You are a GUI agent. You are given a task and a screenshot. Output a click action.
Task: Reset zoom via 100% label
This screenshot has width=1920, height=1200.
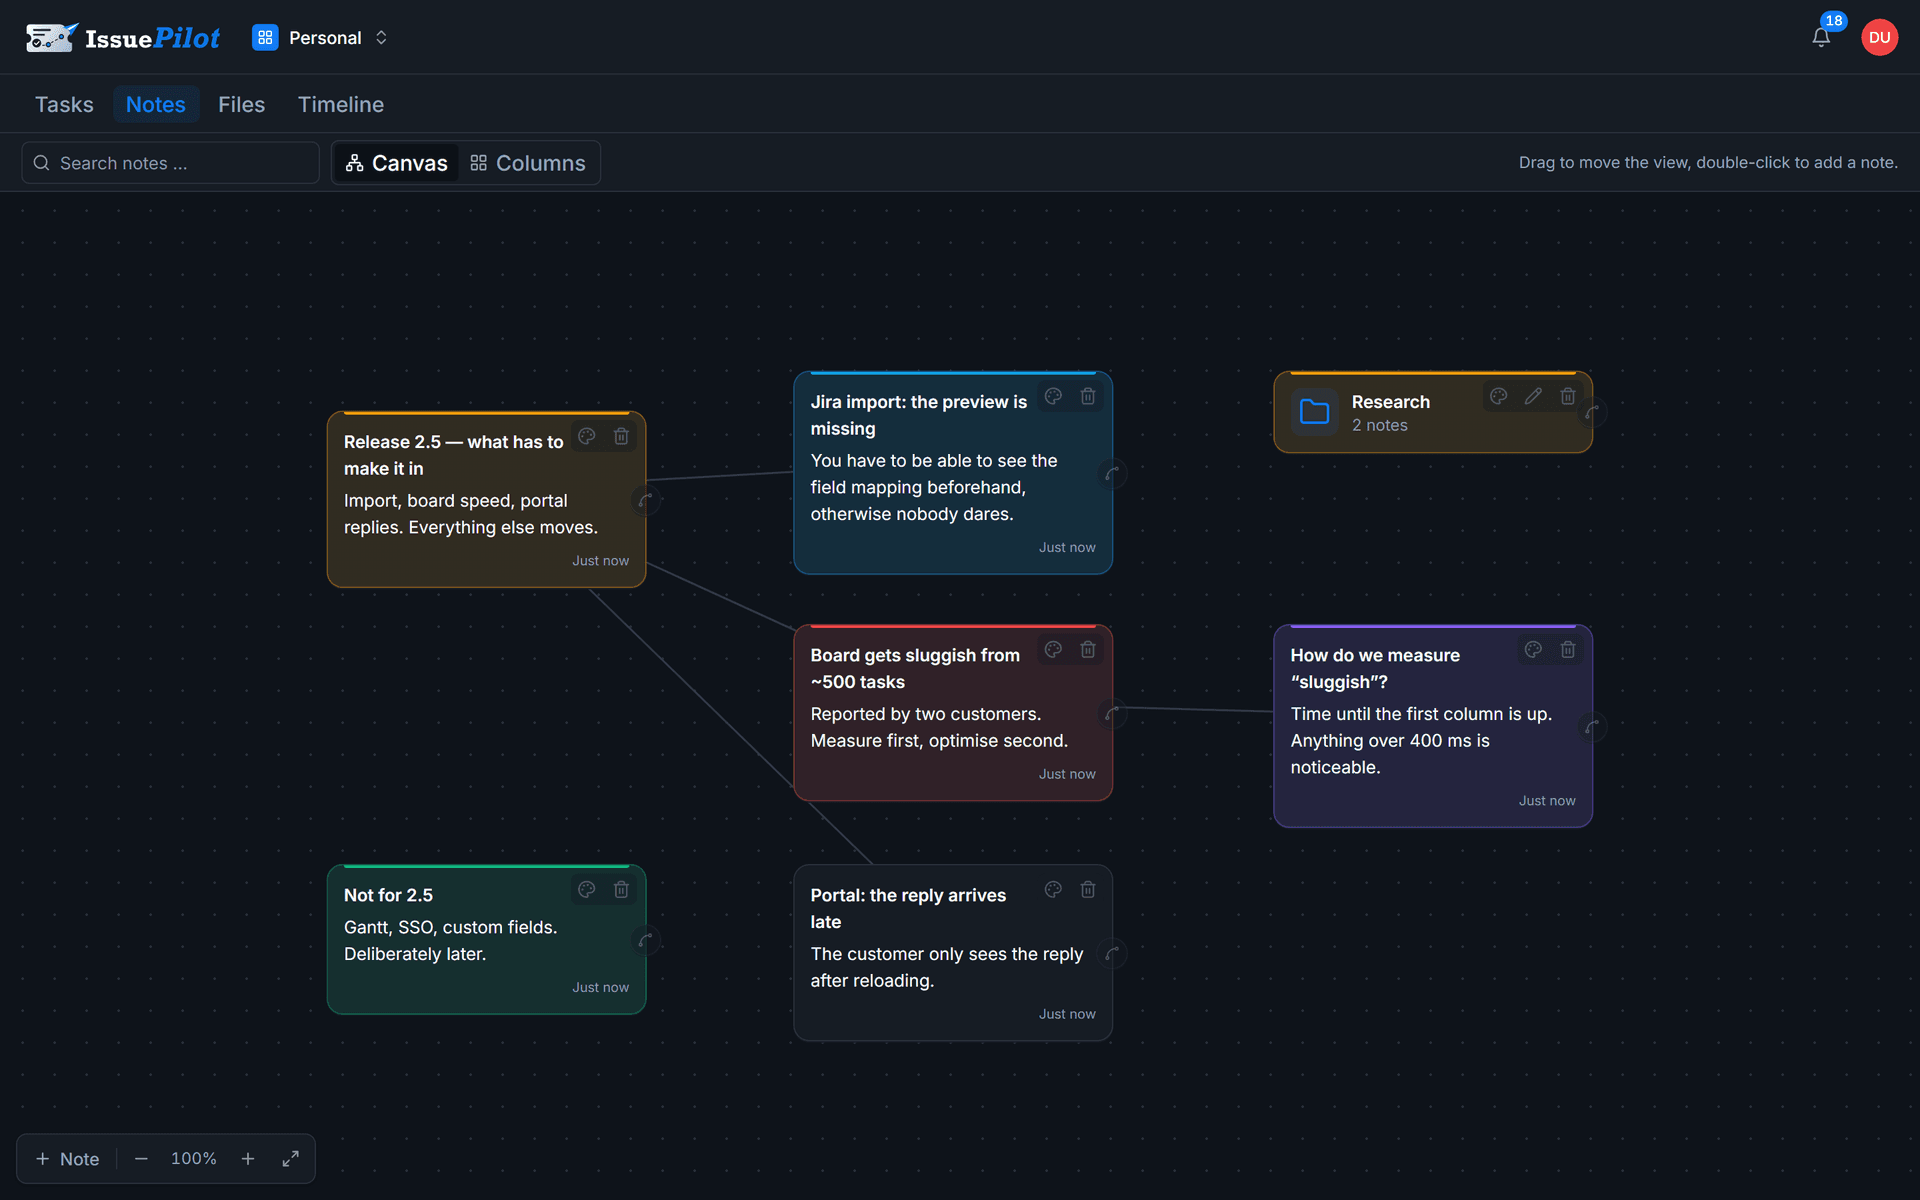pos(194,1159)
